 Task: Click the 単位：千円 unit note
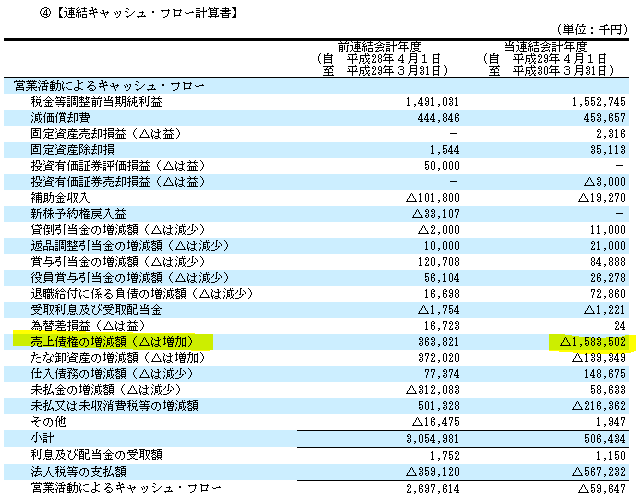pos(592,29)
